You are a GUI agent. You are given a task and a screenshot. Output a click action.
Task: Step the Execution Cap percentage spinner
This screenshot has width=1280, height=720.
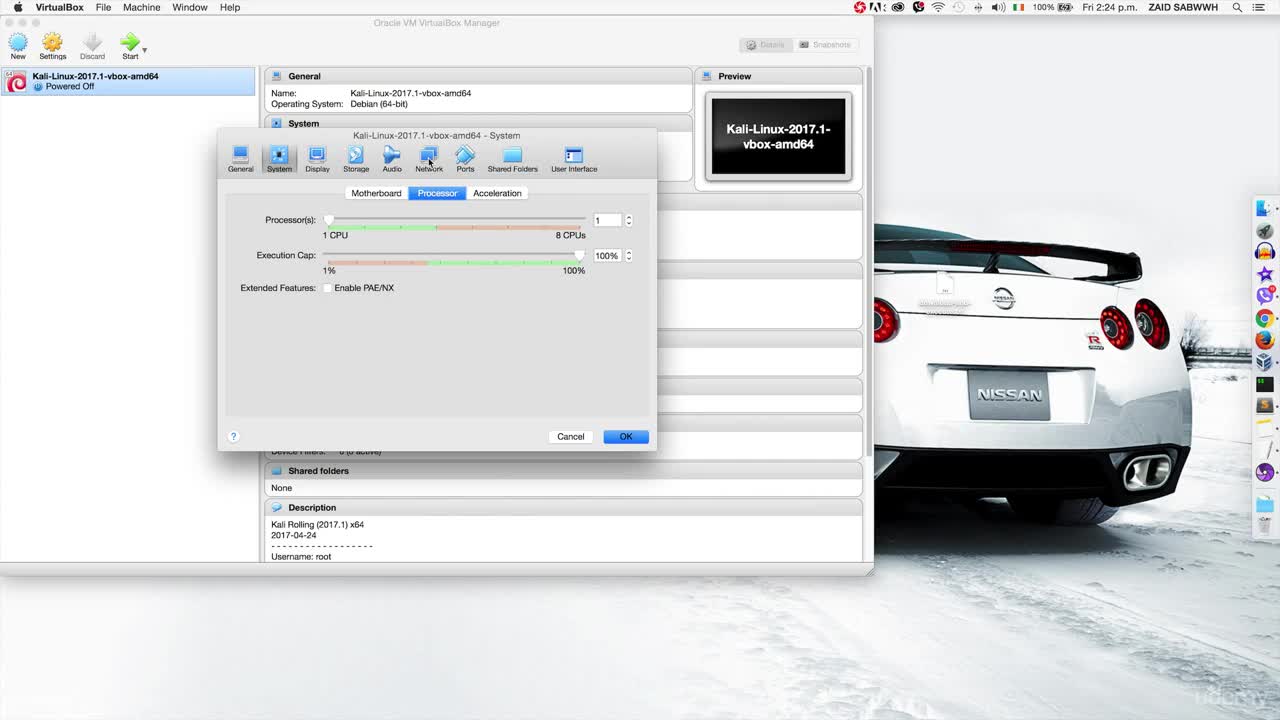coord(628,256)
